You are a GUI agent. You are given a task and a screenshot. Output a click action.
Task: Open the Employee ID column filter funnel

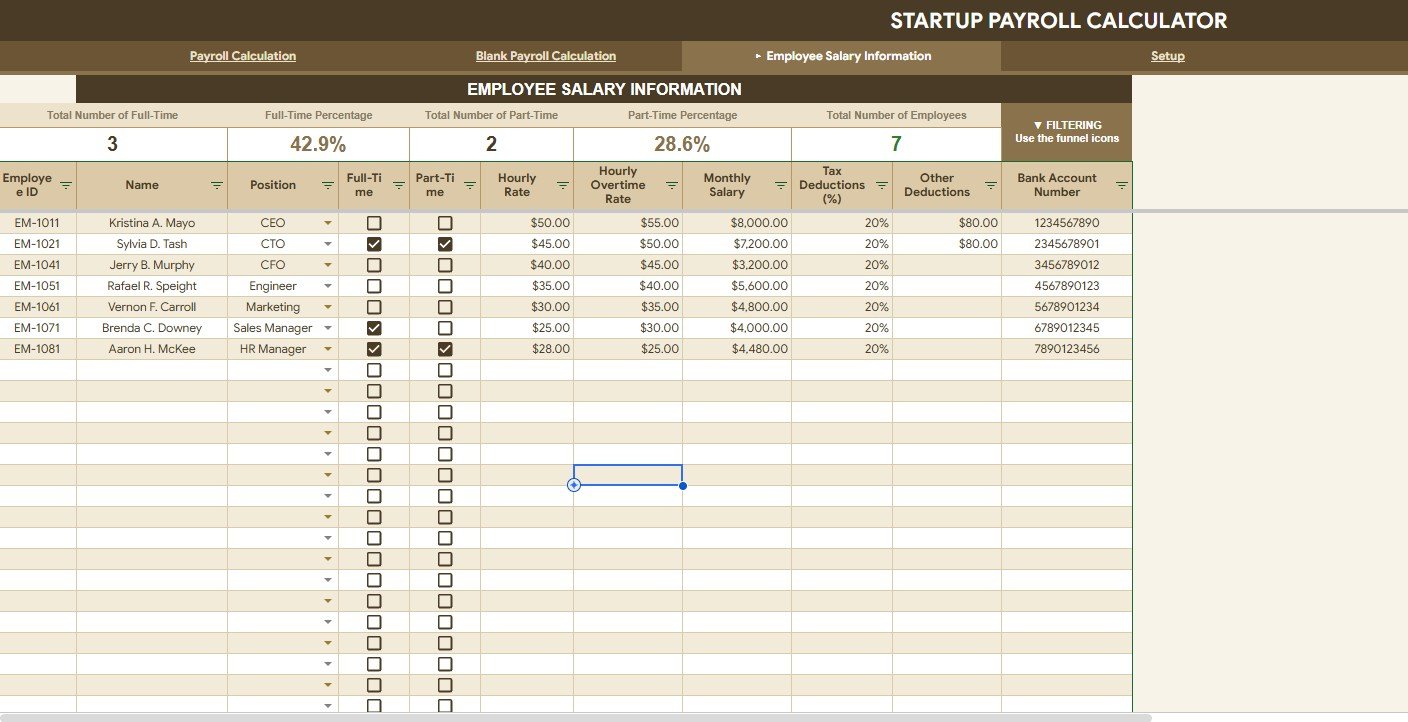tap(66, 186)
